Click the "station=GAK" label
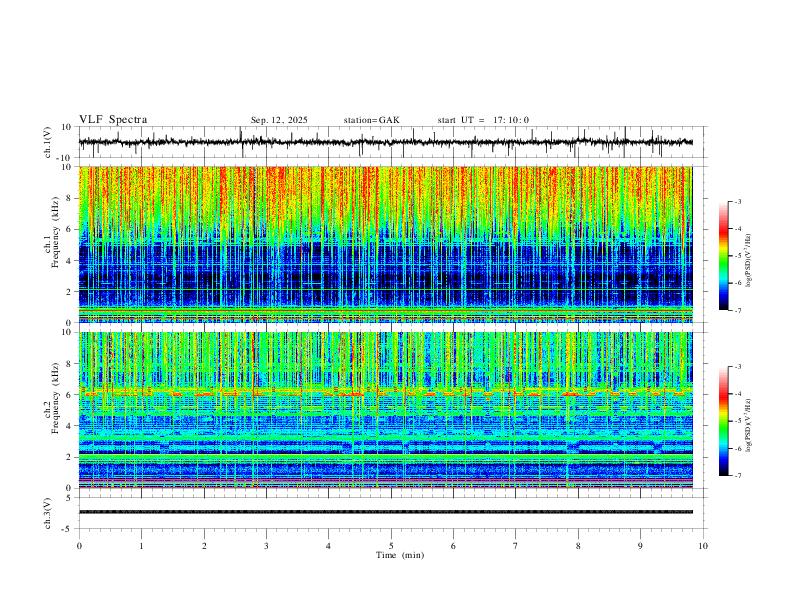792x612 pixels. pyautogui.click(x=371, y=120)
